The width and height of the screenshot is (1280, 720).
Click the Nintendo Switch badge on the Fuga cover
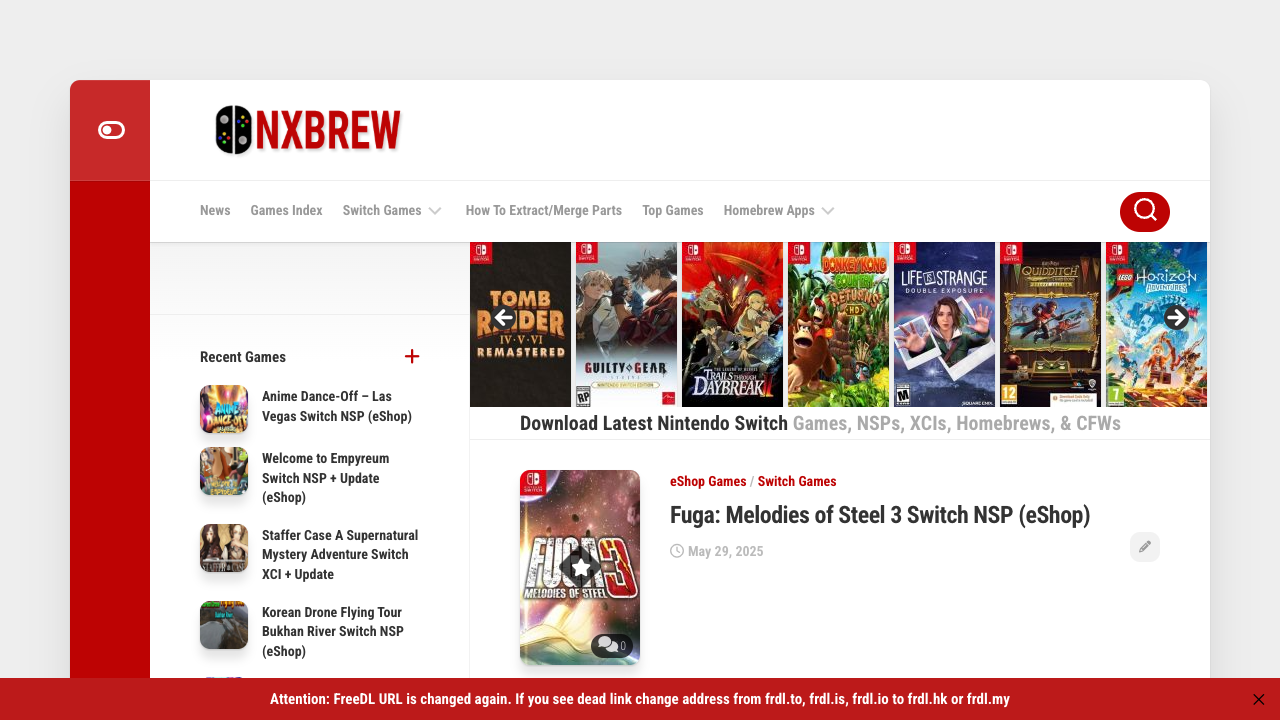(x=534, y=482)
